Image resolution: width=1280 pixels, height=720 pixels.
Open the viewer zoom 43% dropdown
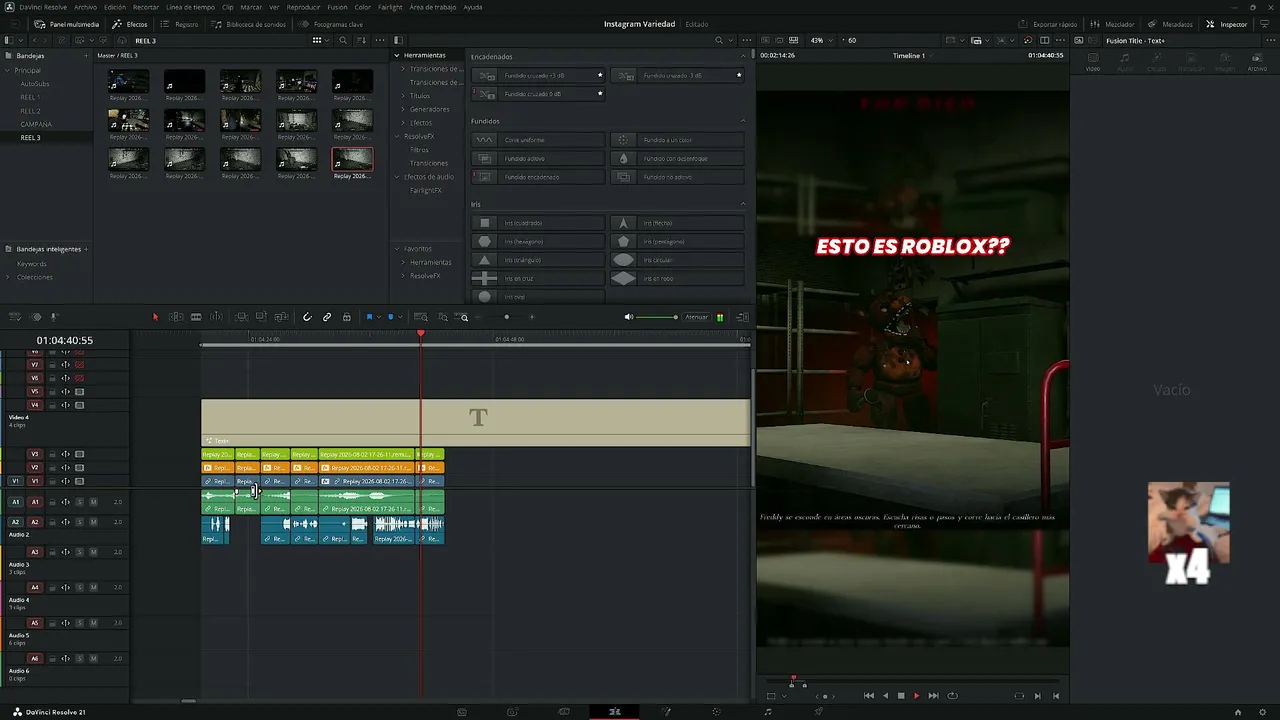[821, 40]
